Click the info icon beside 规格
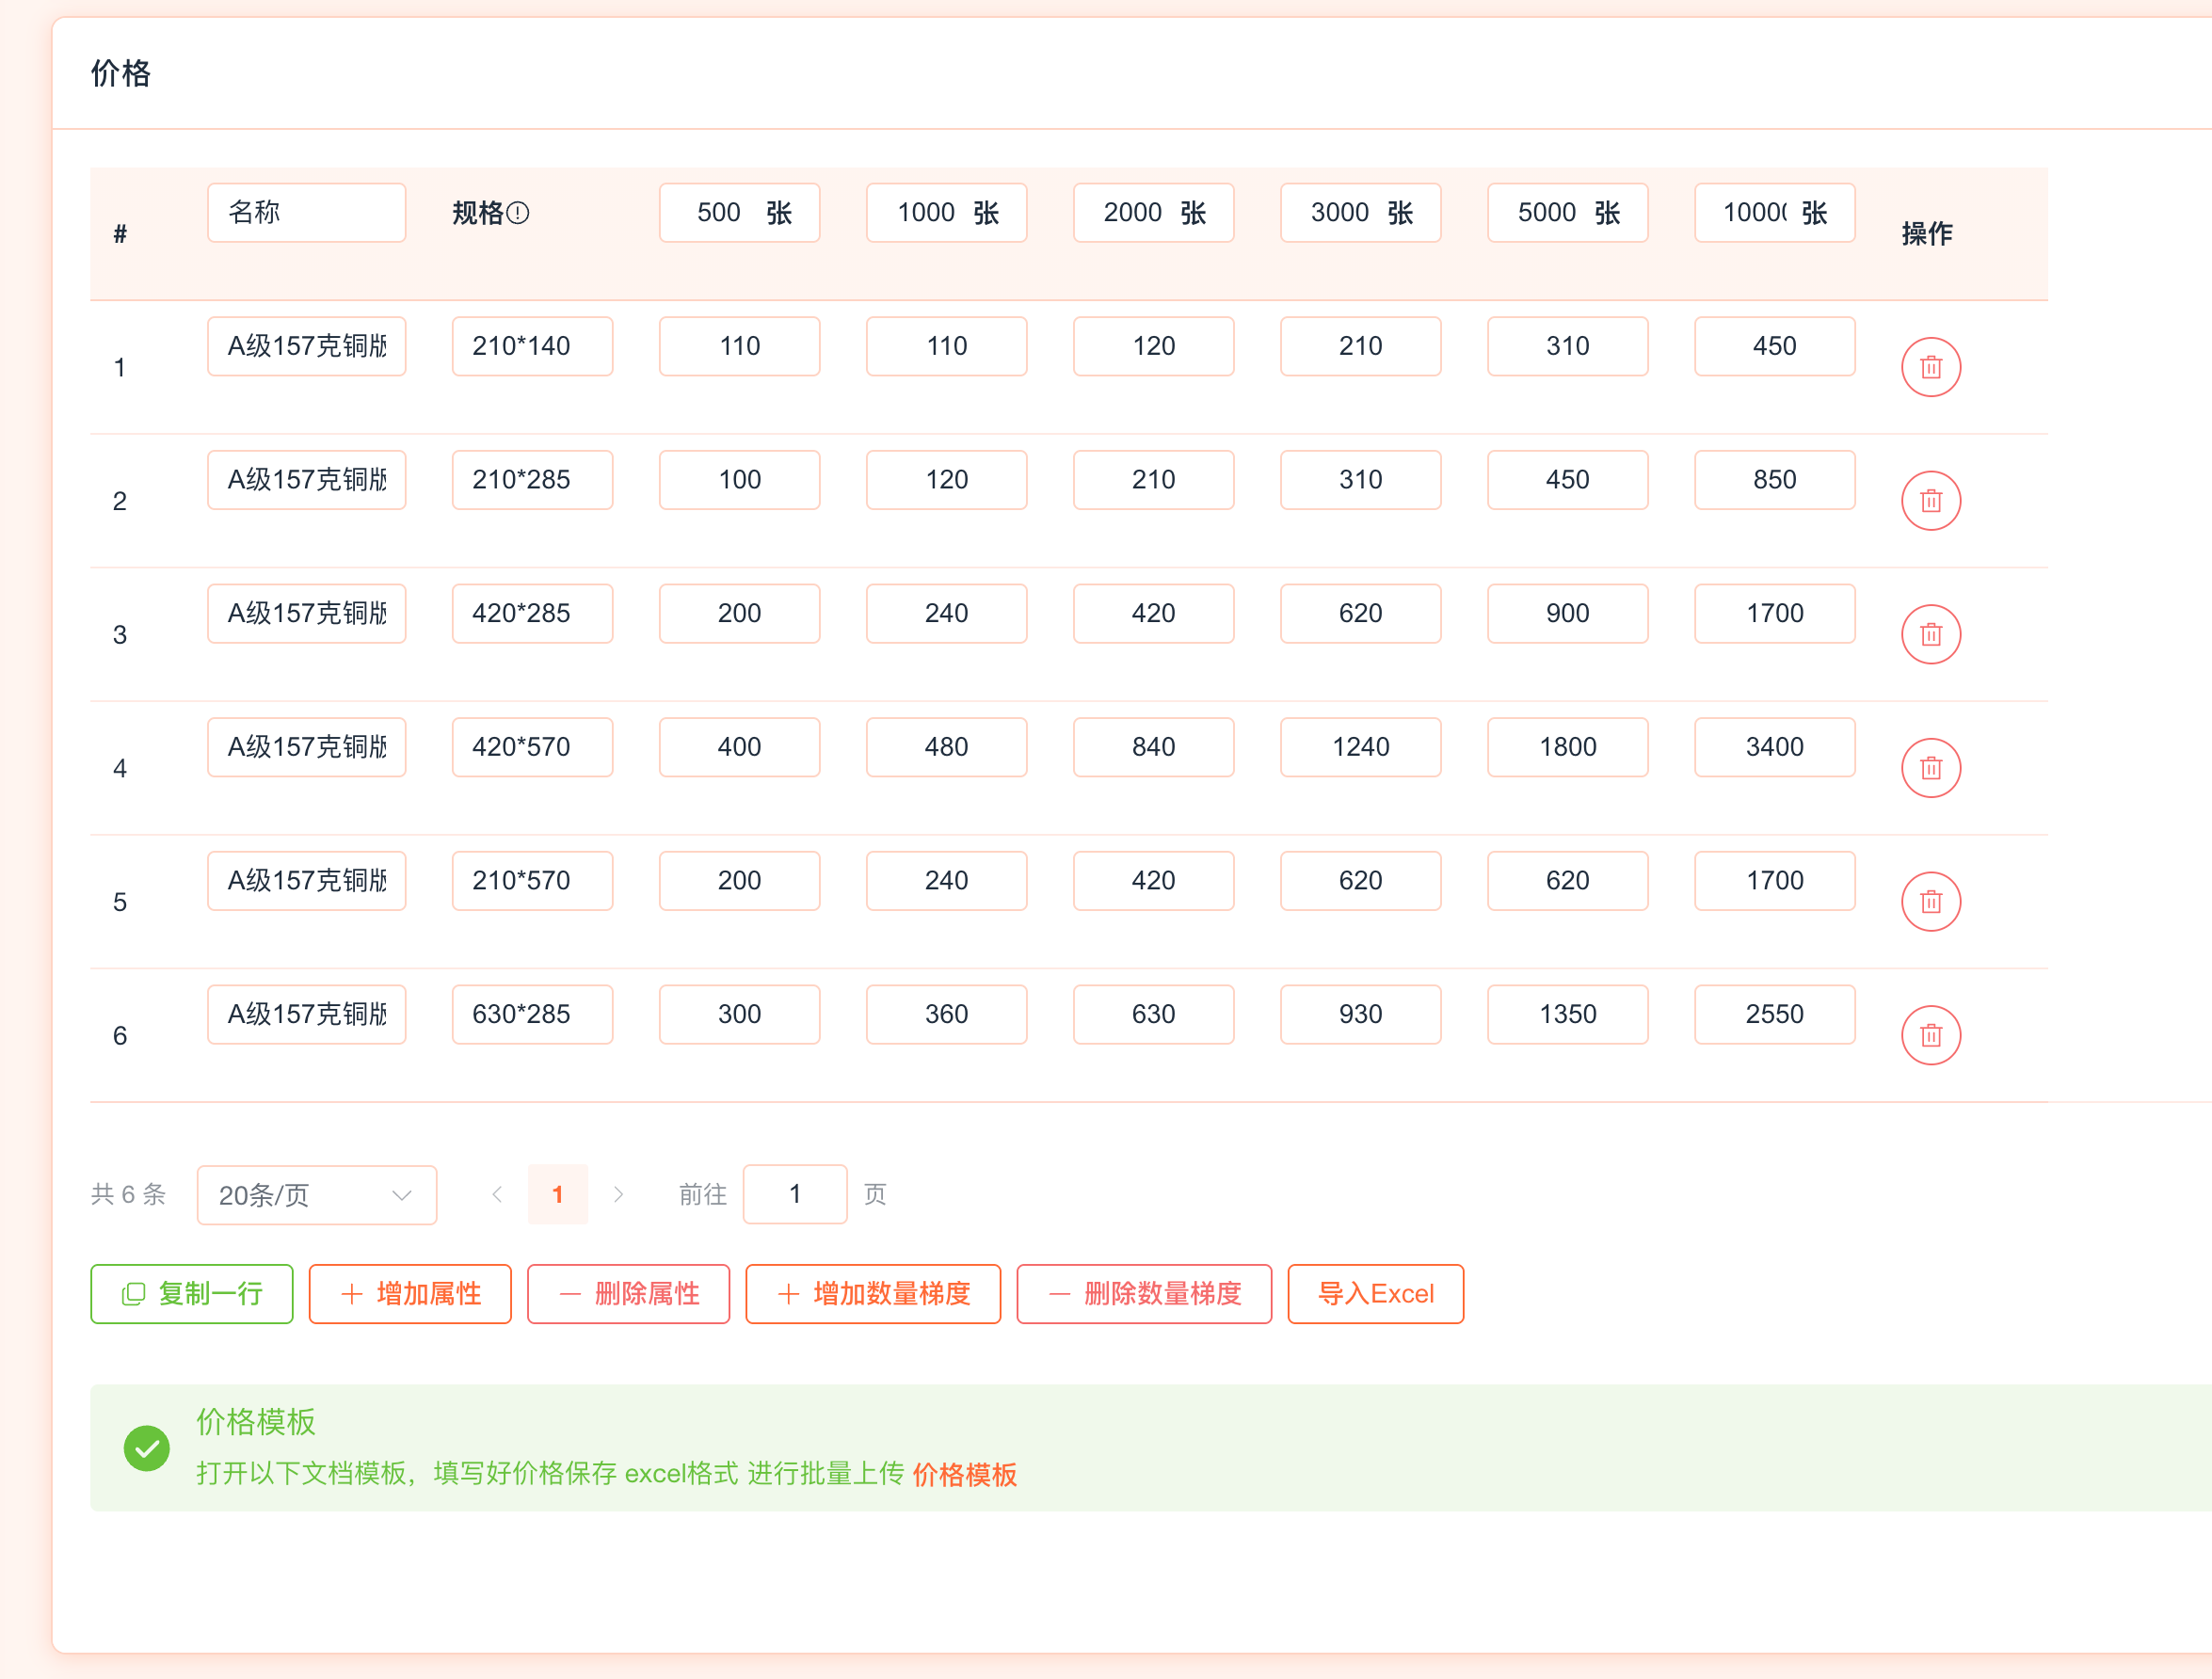This screenshot has height=1679, width=2212. coord(518,213)
